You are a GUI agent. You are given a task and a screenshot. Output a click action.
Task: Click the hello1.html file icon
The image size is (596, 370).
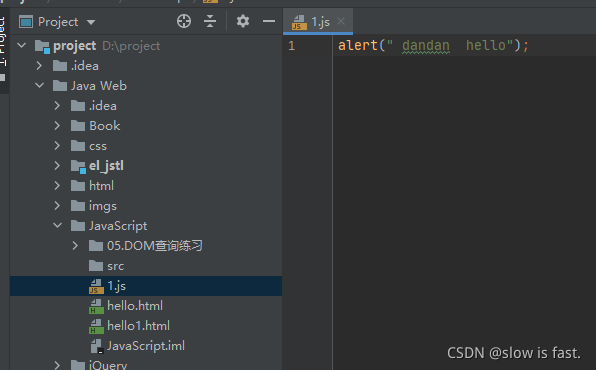pyautogui.click(x=96, y=326)
